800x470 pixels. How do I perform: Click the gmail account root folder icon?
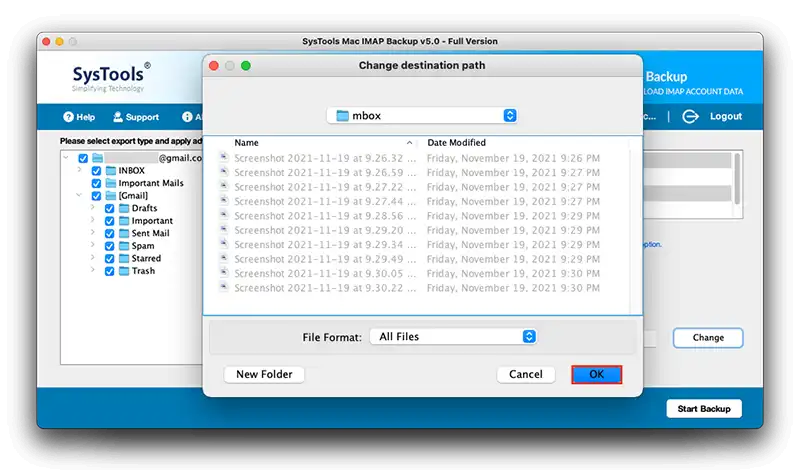pos(97,158)
